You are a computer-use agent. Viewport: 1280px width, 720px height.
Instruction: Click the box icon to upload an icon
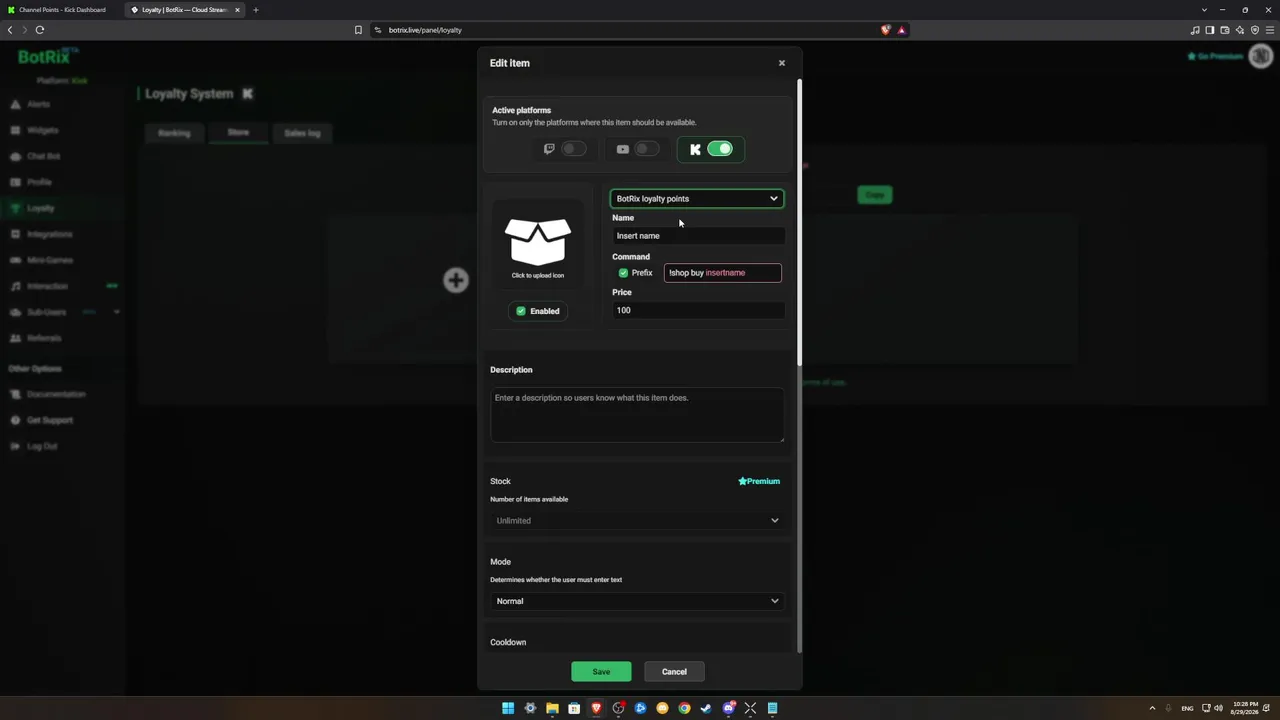pyautogui.click(x=538, y=243)
